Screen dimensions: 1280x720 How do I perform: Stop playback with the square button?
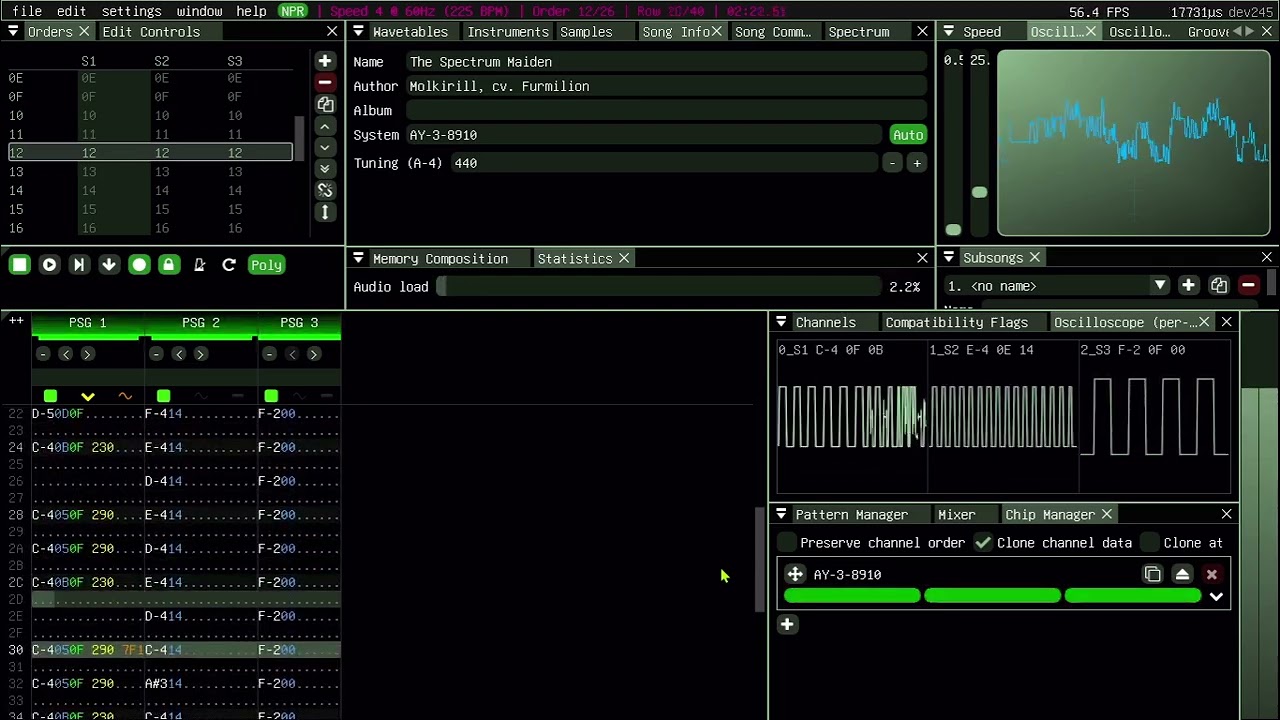19,265
